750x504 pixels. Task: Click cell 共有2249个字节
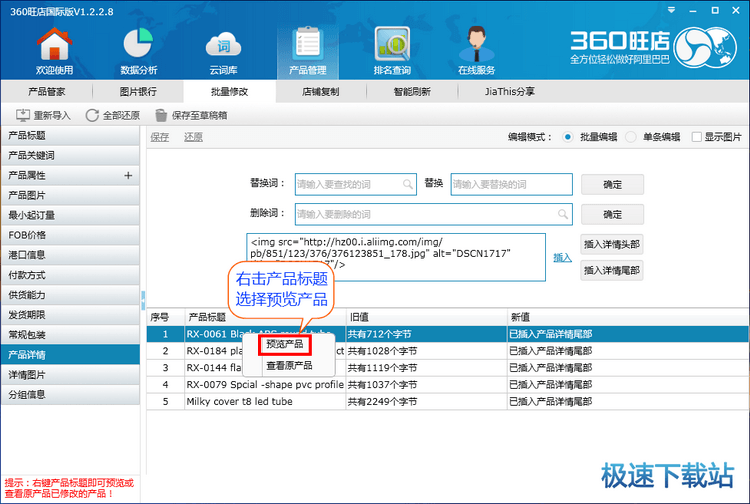pos(427,402)
